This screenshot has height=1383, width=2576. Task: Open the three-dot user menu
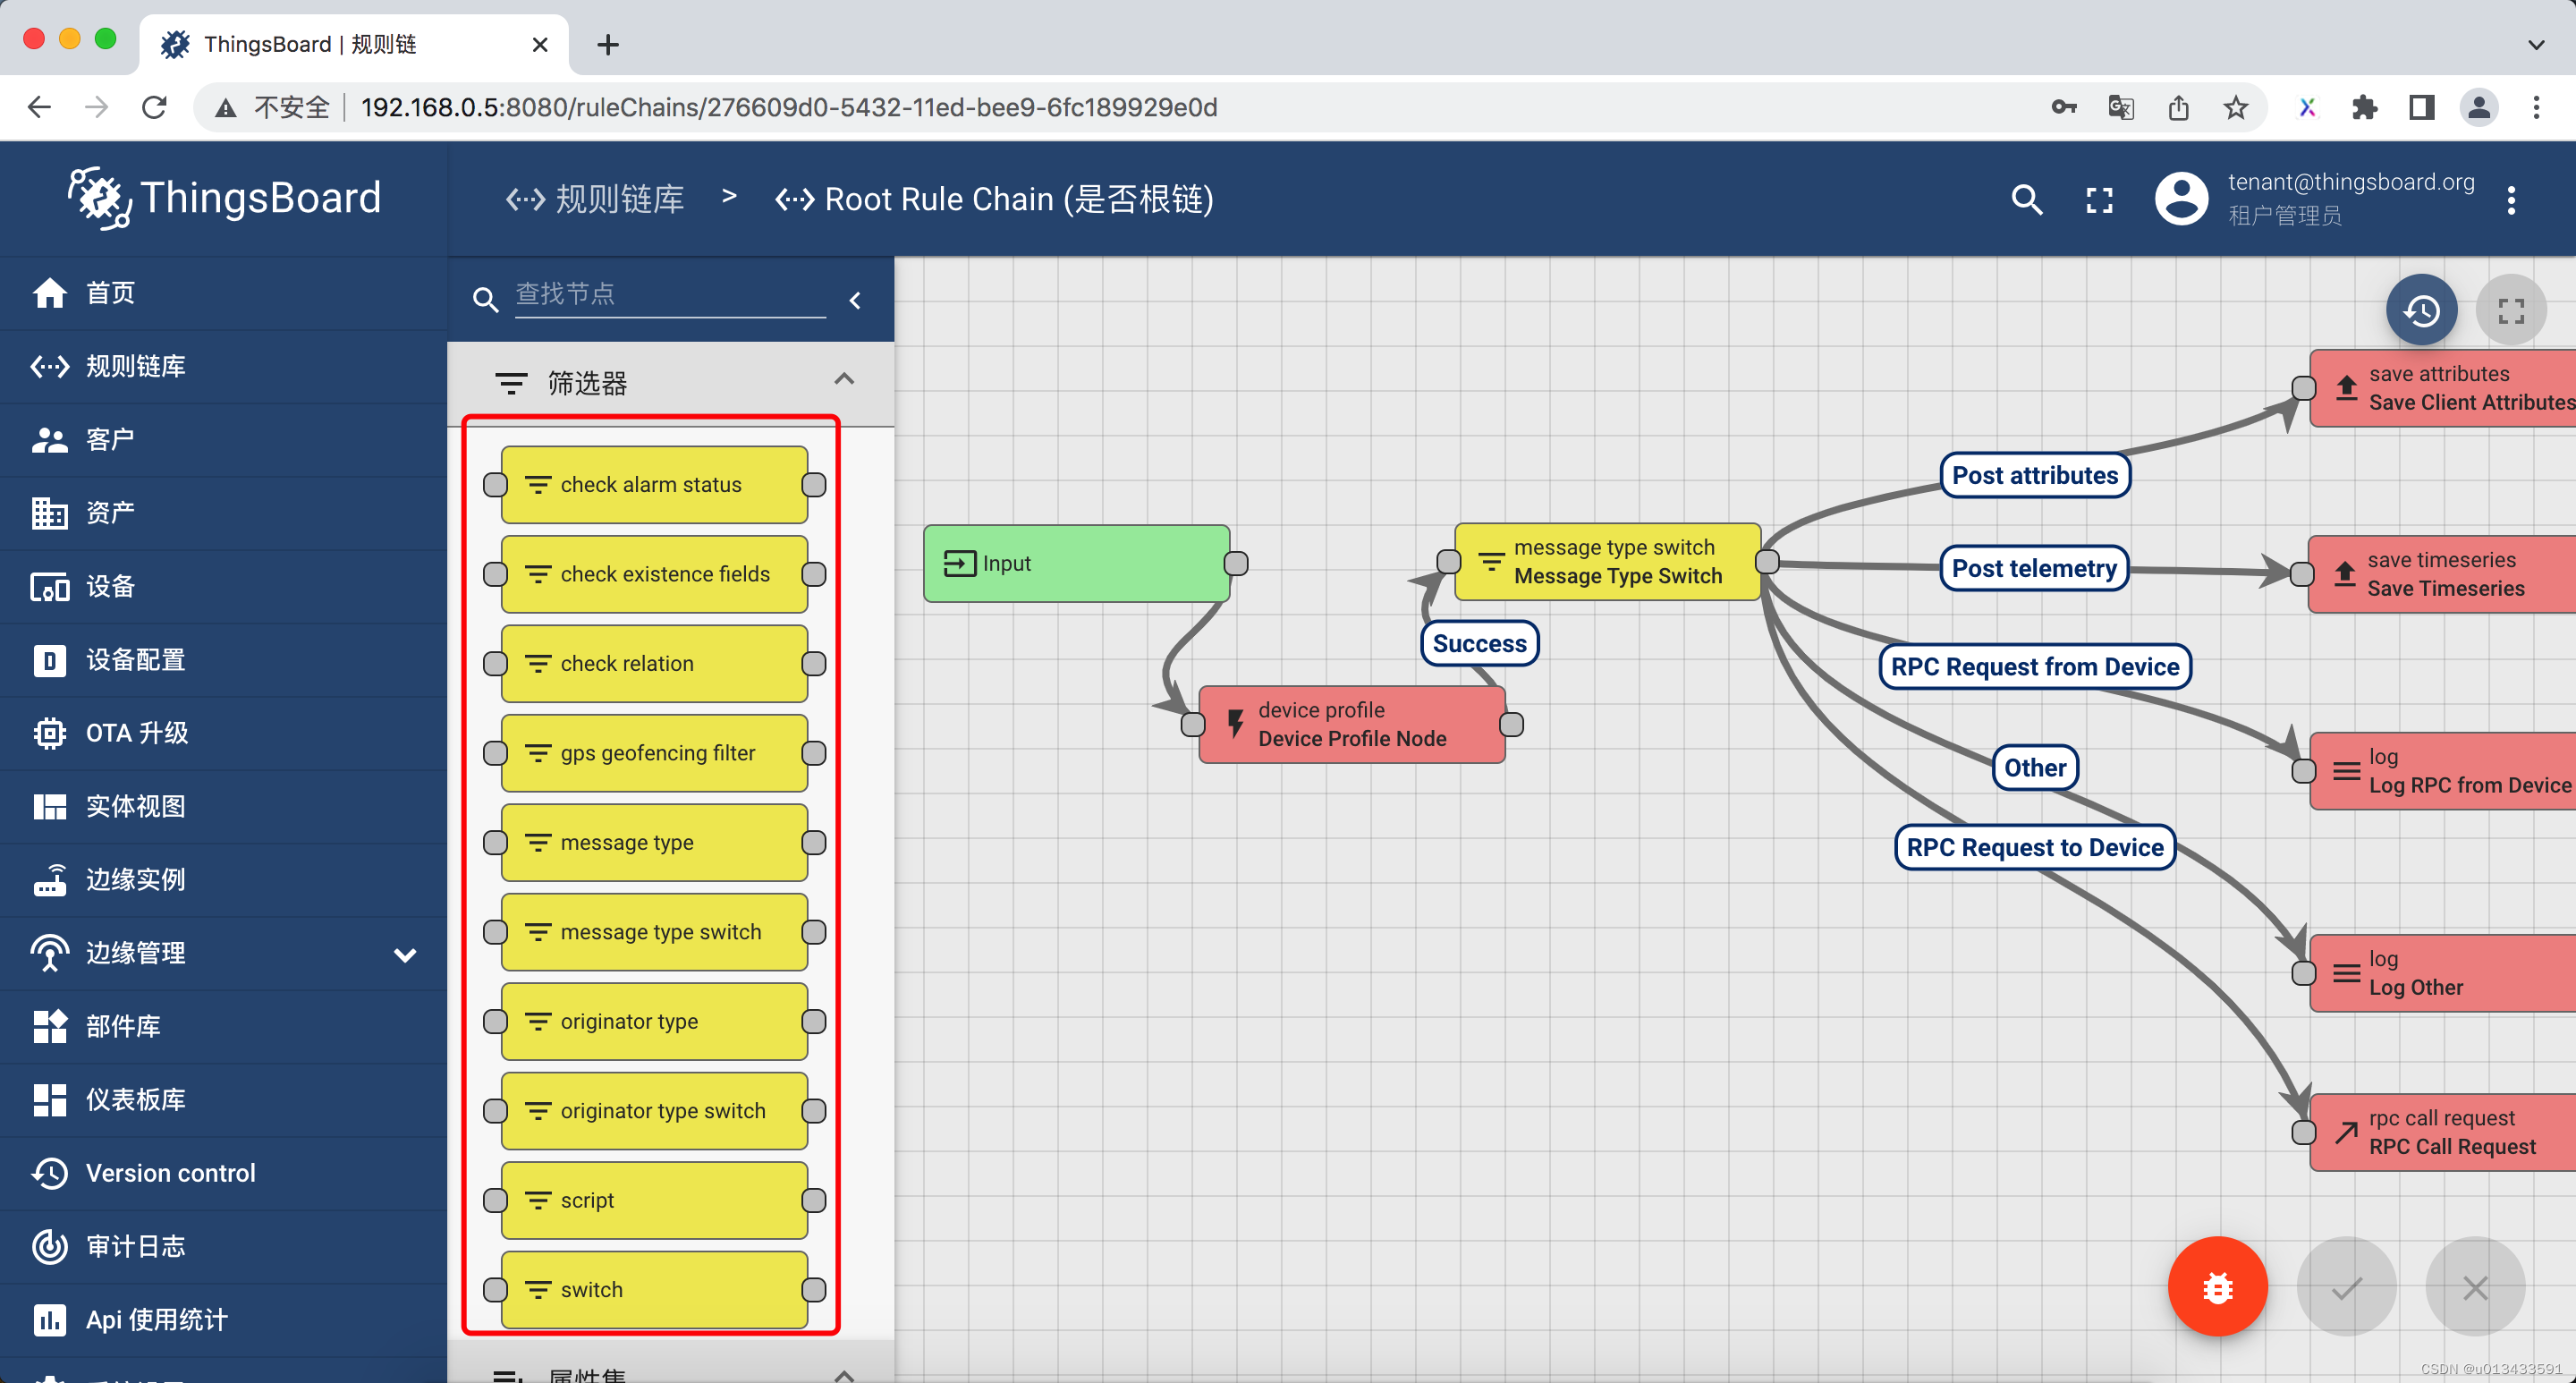(x=2510, y=200)
